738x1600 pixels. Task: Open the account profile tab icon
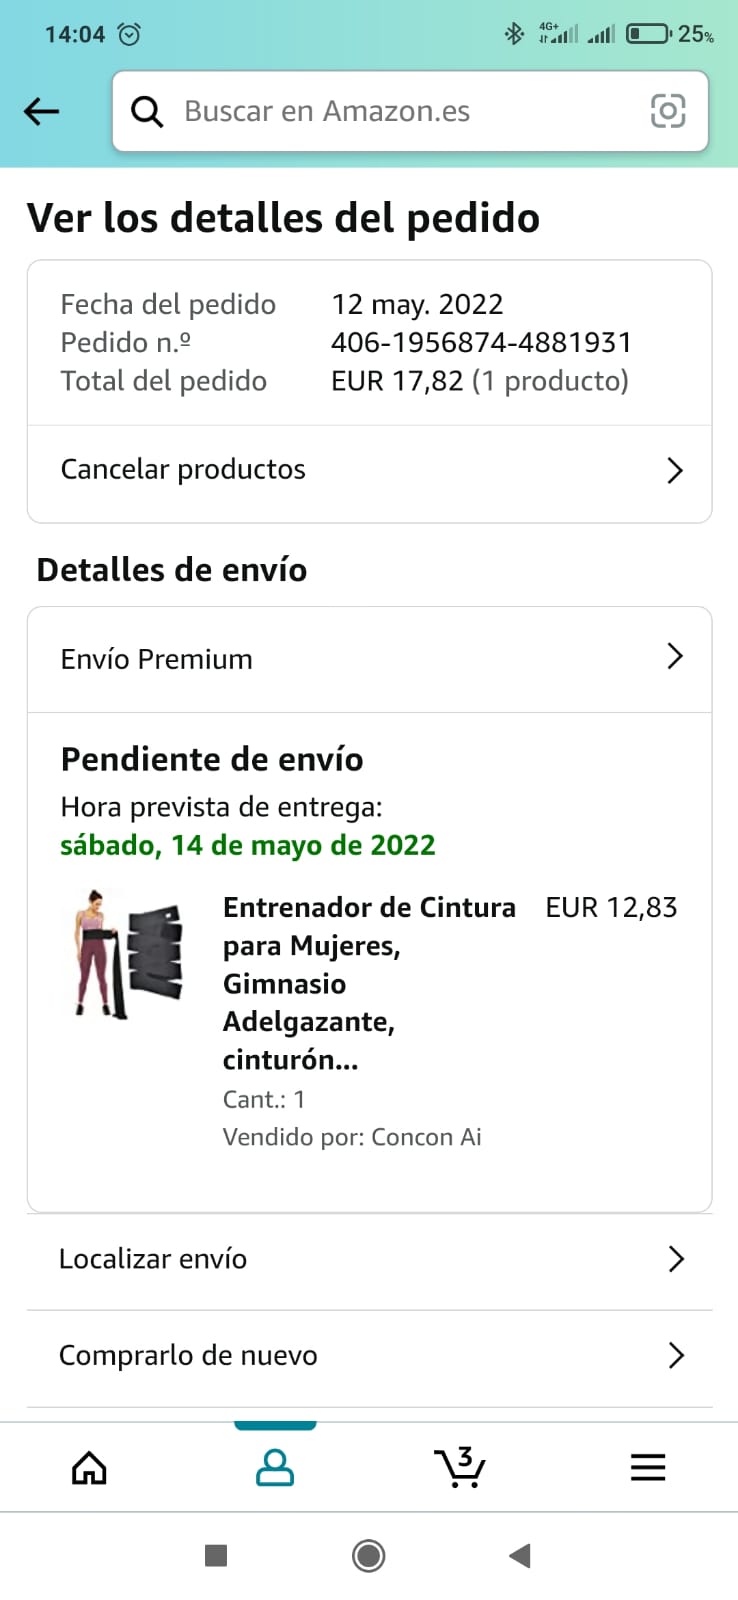(x=275, y=1467)
